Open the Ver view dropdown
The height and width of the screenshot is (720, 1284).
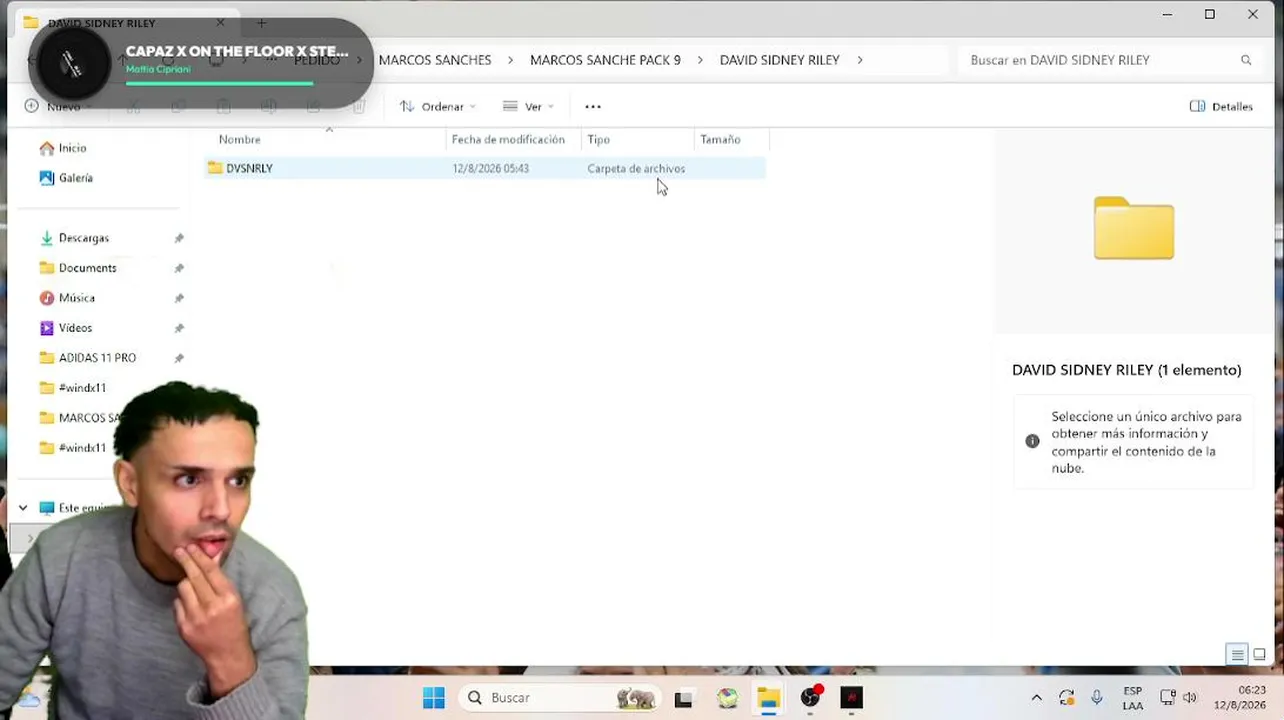coord(528,106)
